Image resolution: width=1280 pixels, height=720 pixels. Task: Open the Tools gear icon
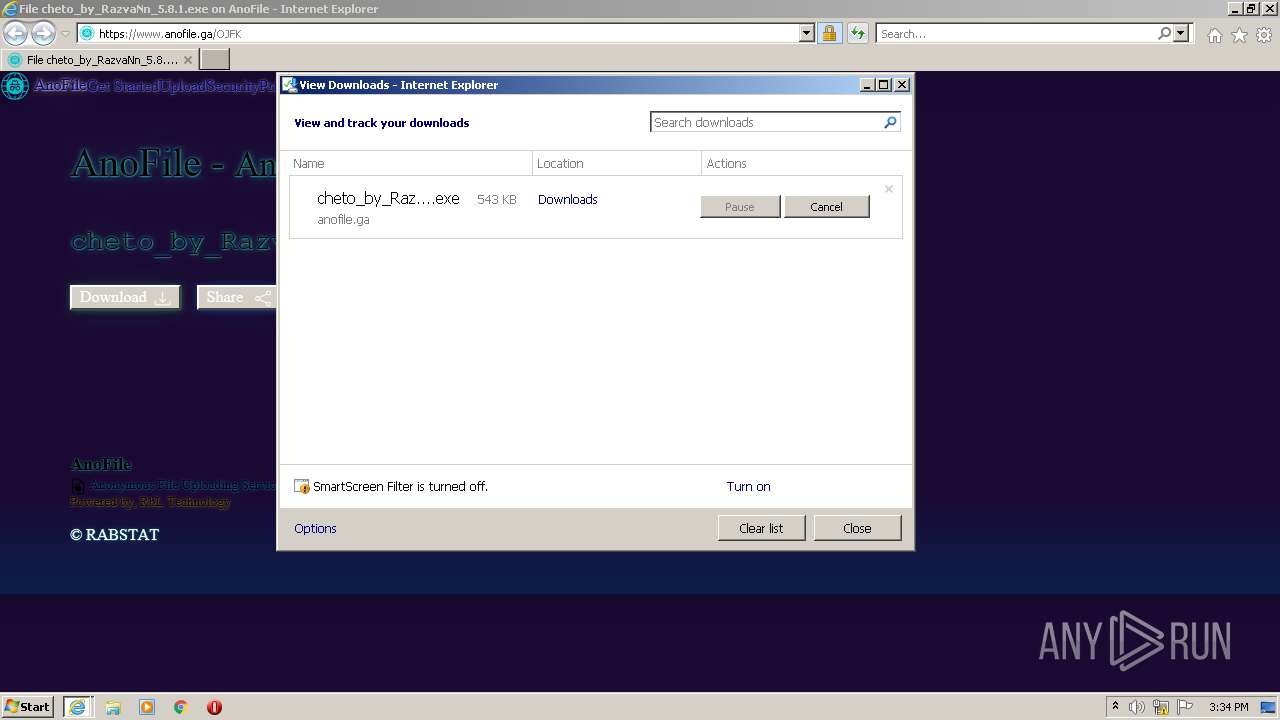1264,35
